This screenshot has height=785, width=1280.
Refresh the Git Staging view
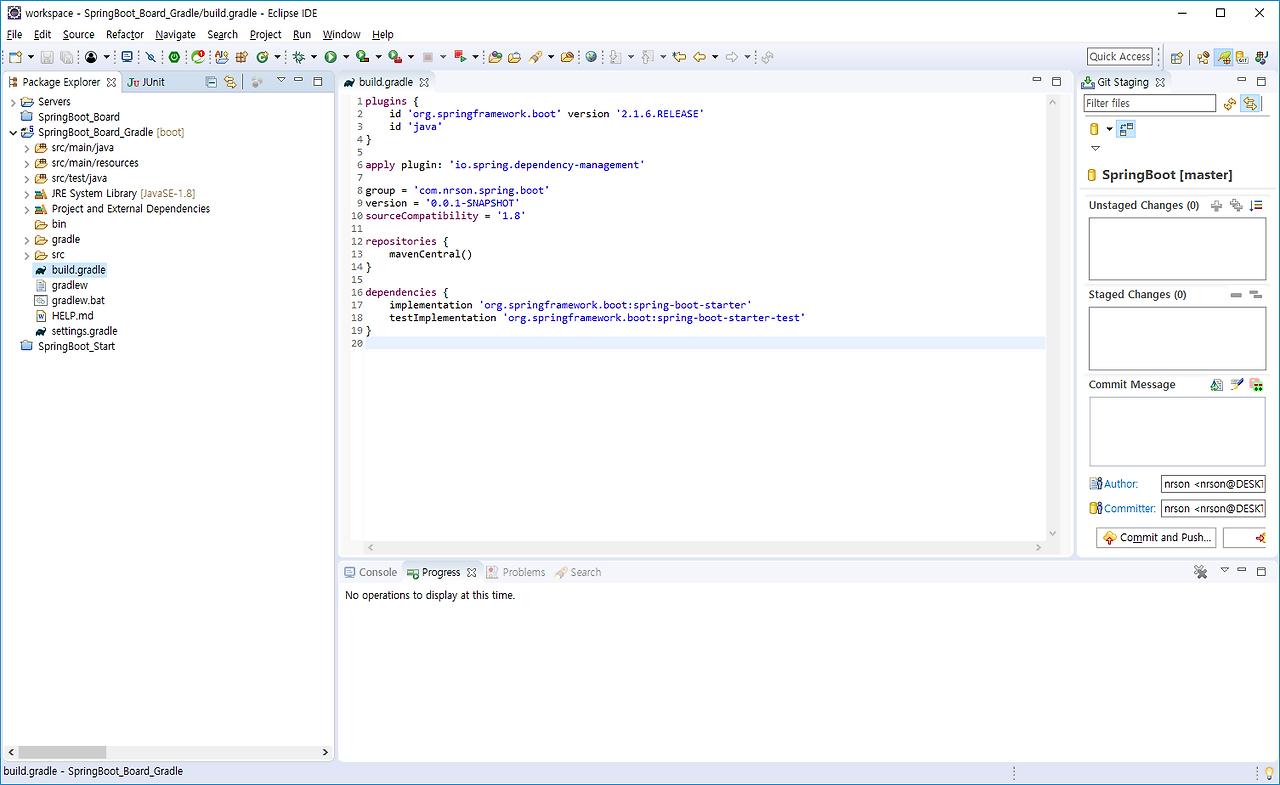[1230, 103]
